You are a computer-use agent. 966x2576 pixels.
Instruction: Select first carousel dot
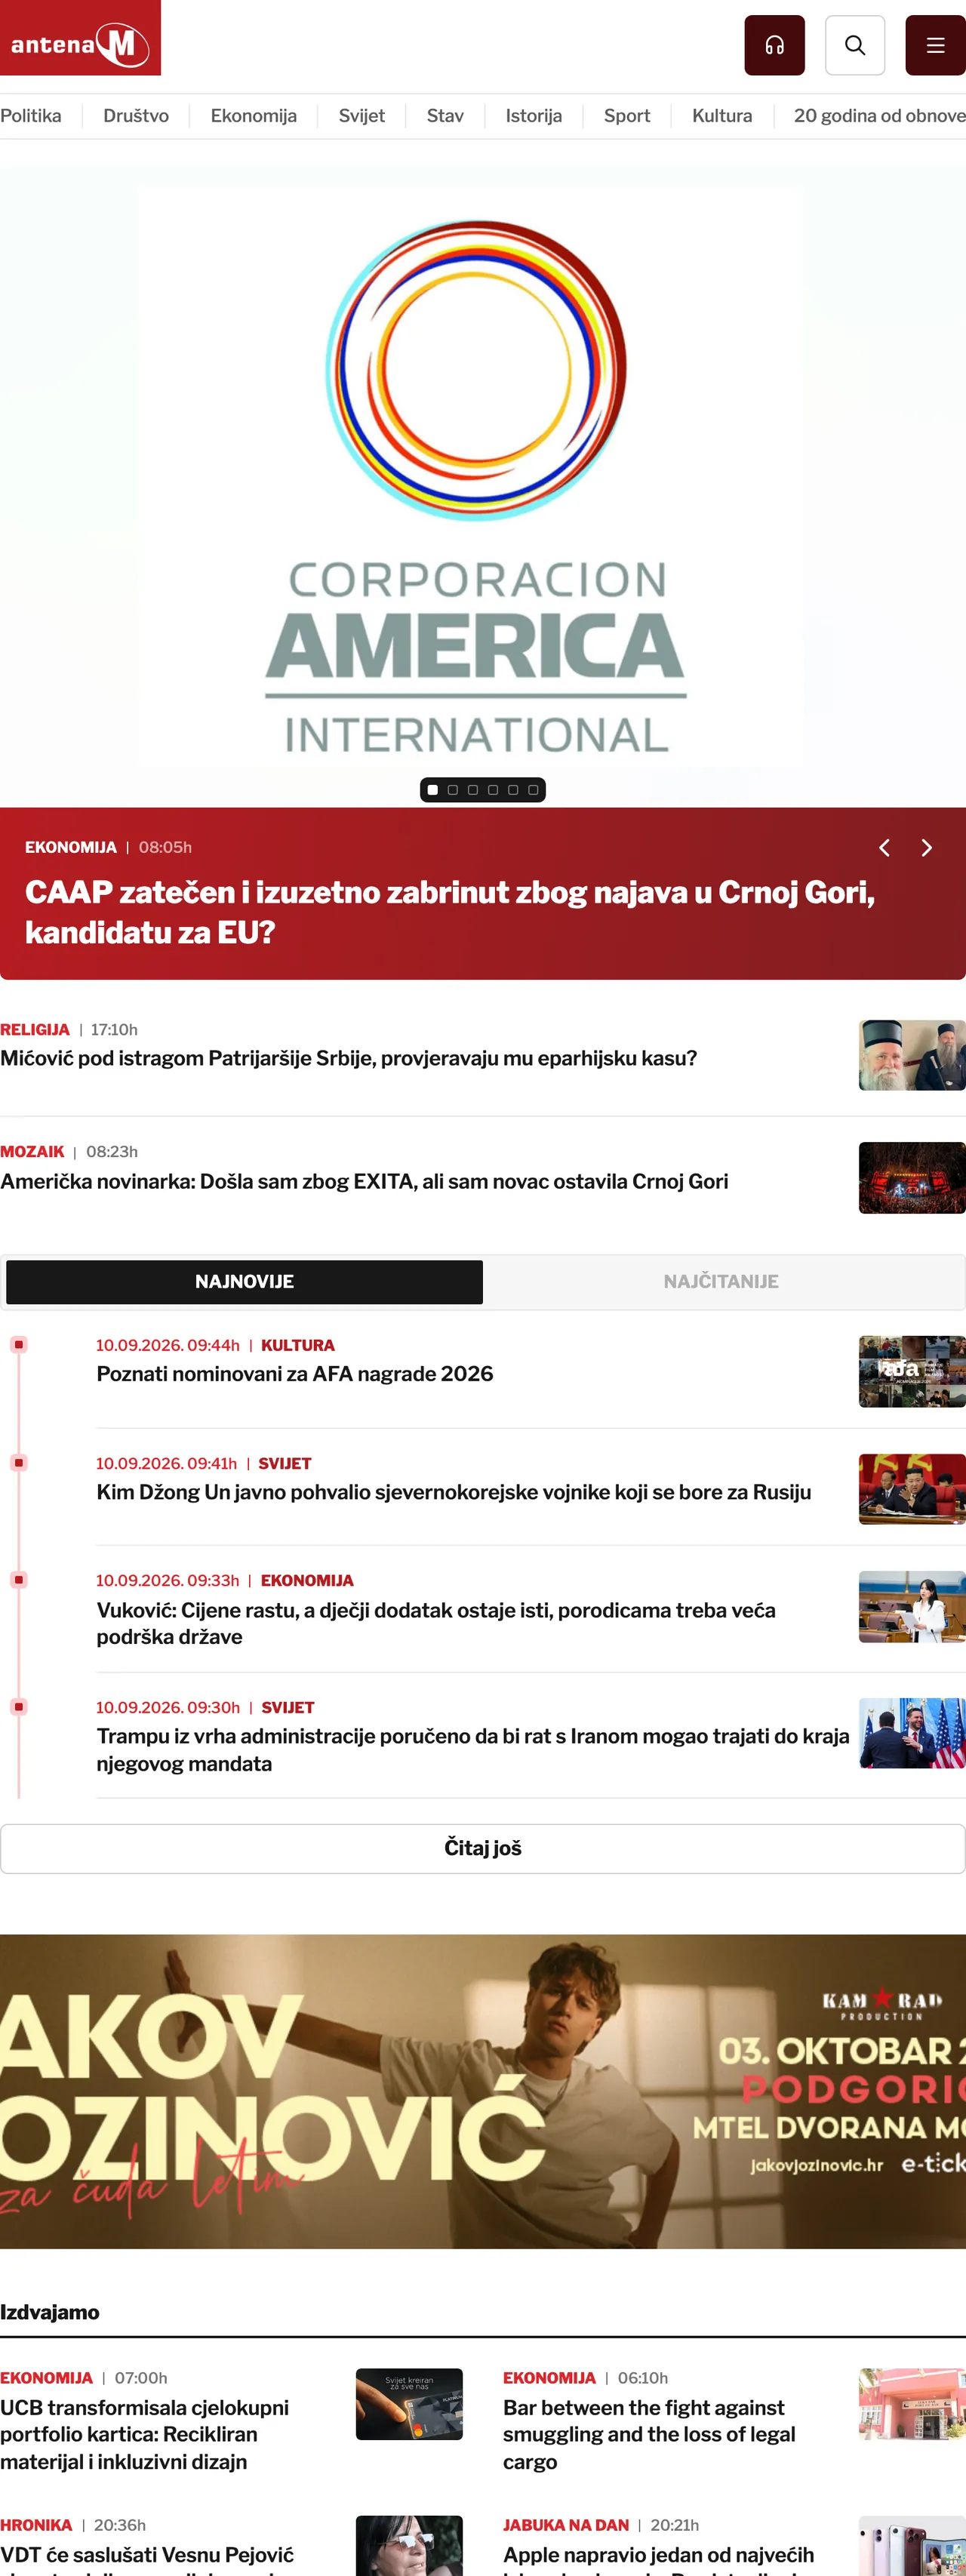(433, 790)
